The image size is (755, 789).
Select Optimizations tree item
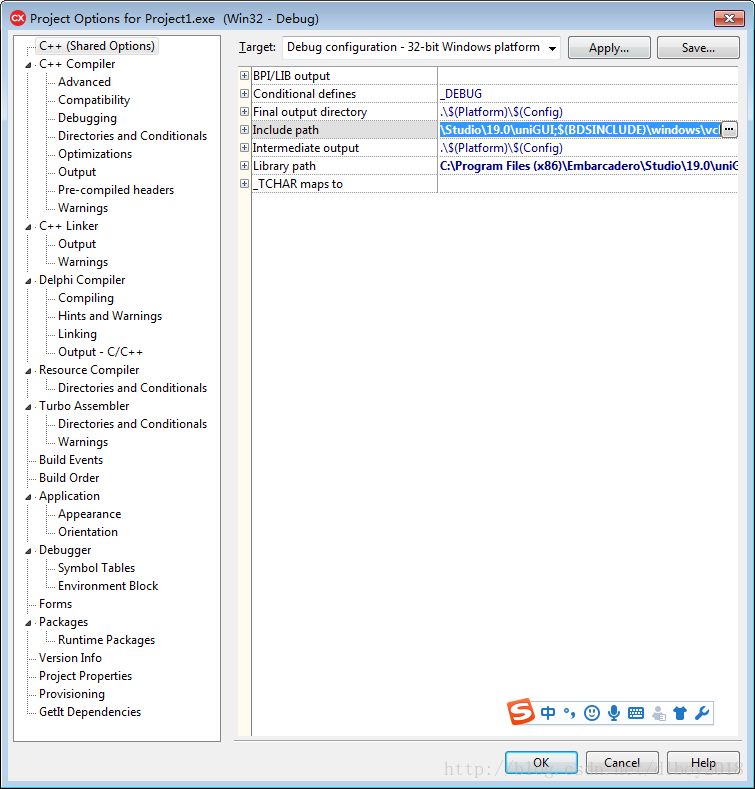point(95,153)
